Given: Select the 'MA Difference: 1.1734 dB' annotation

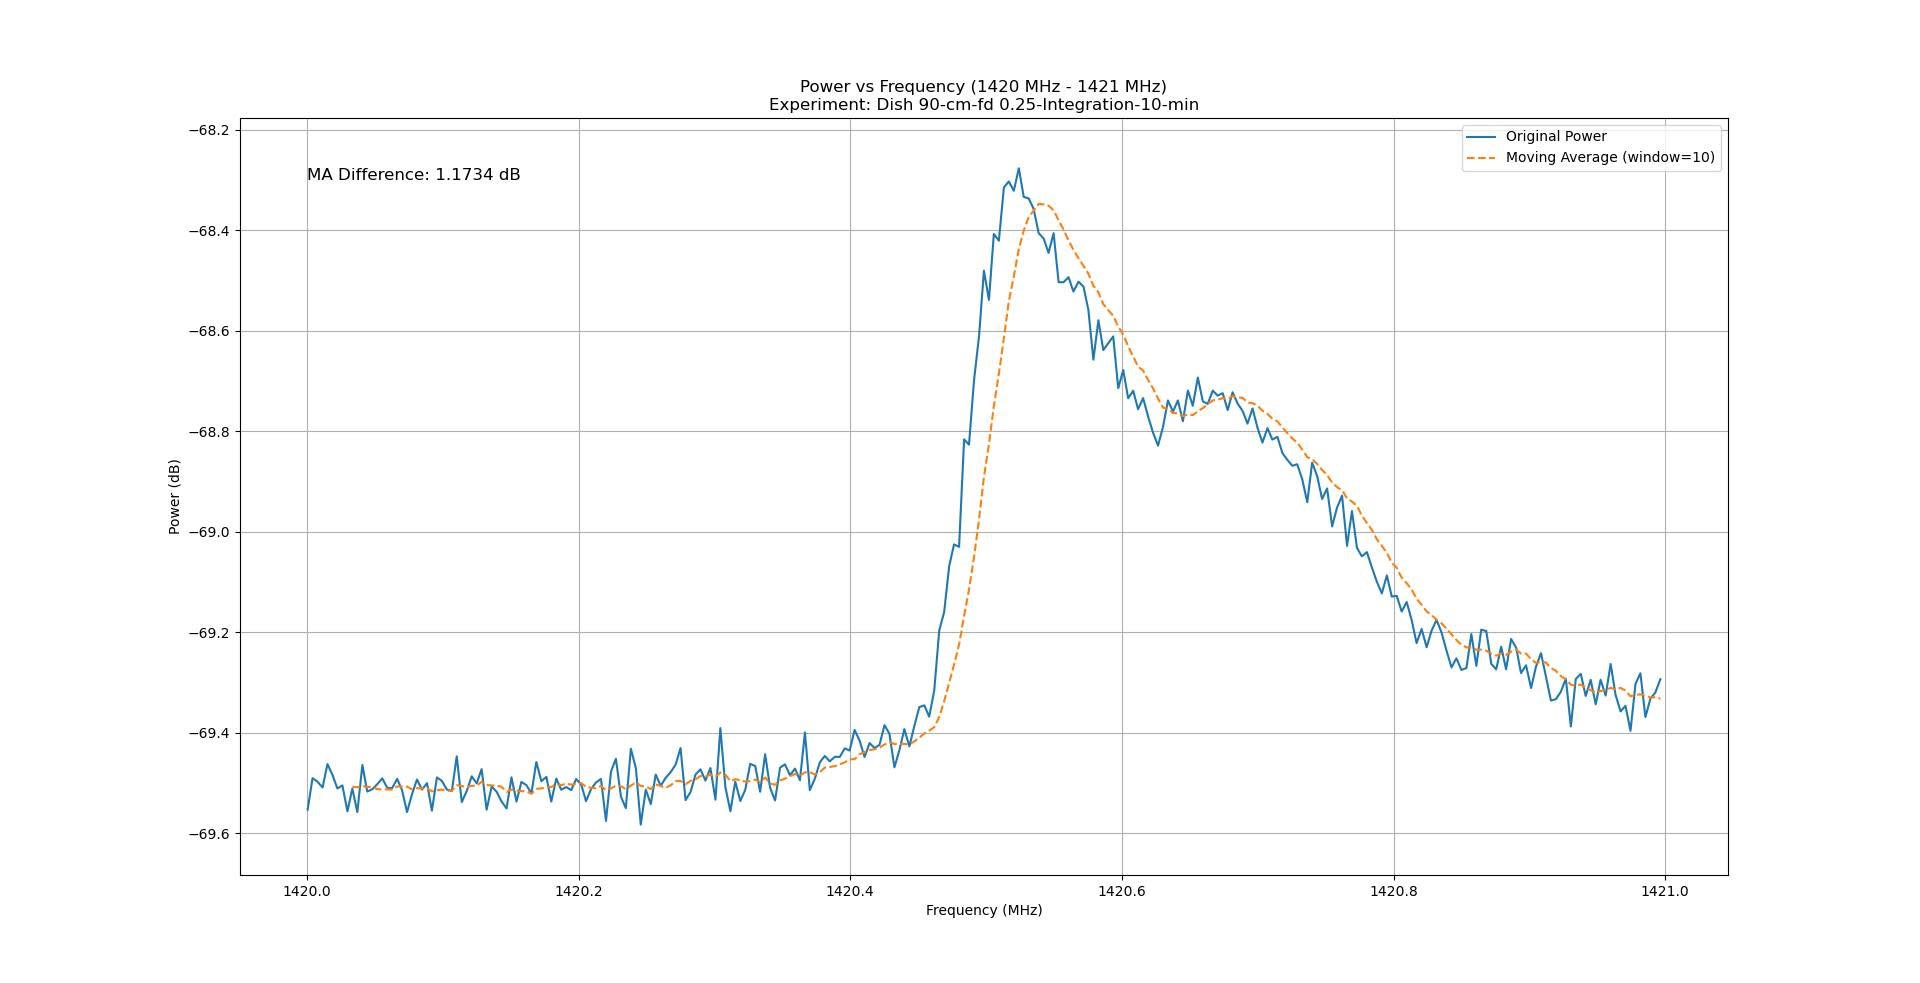Looking at the screenshot, I should [413, 175].
